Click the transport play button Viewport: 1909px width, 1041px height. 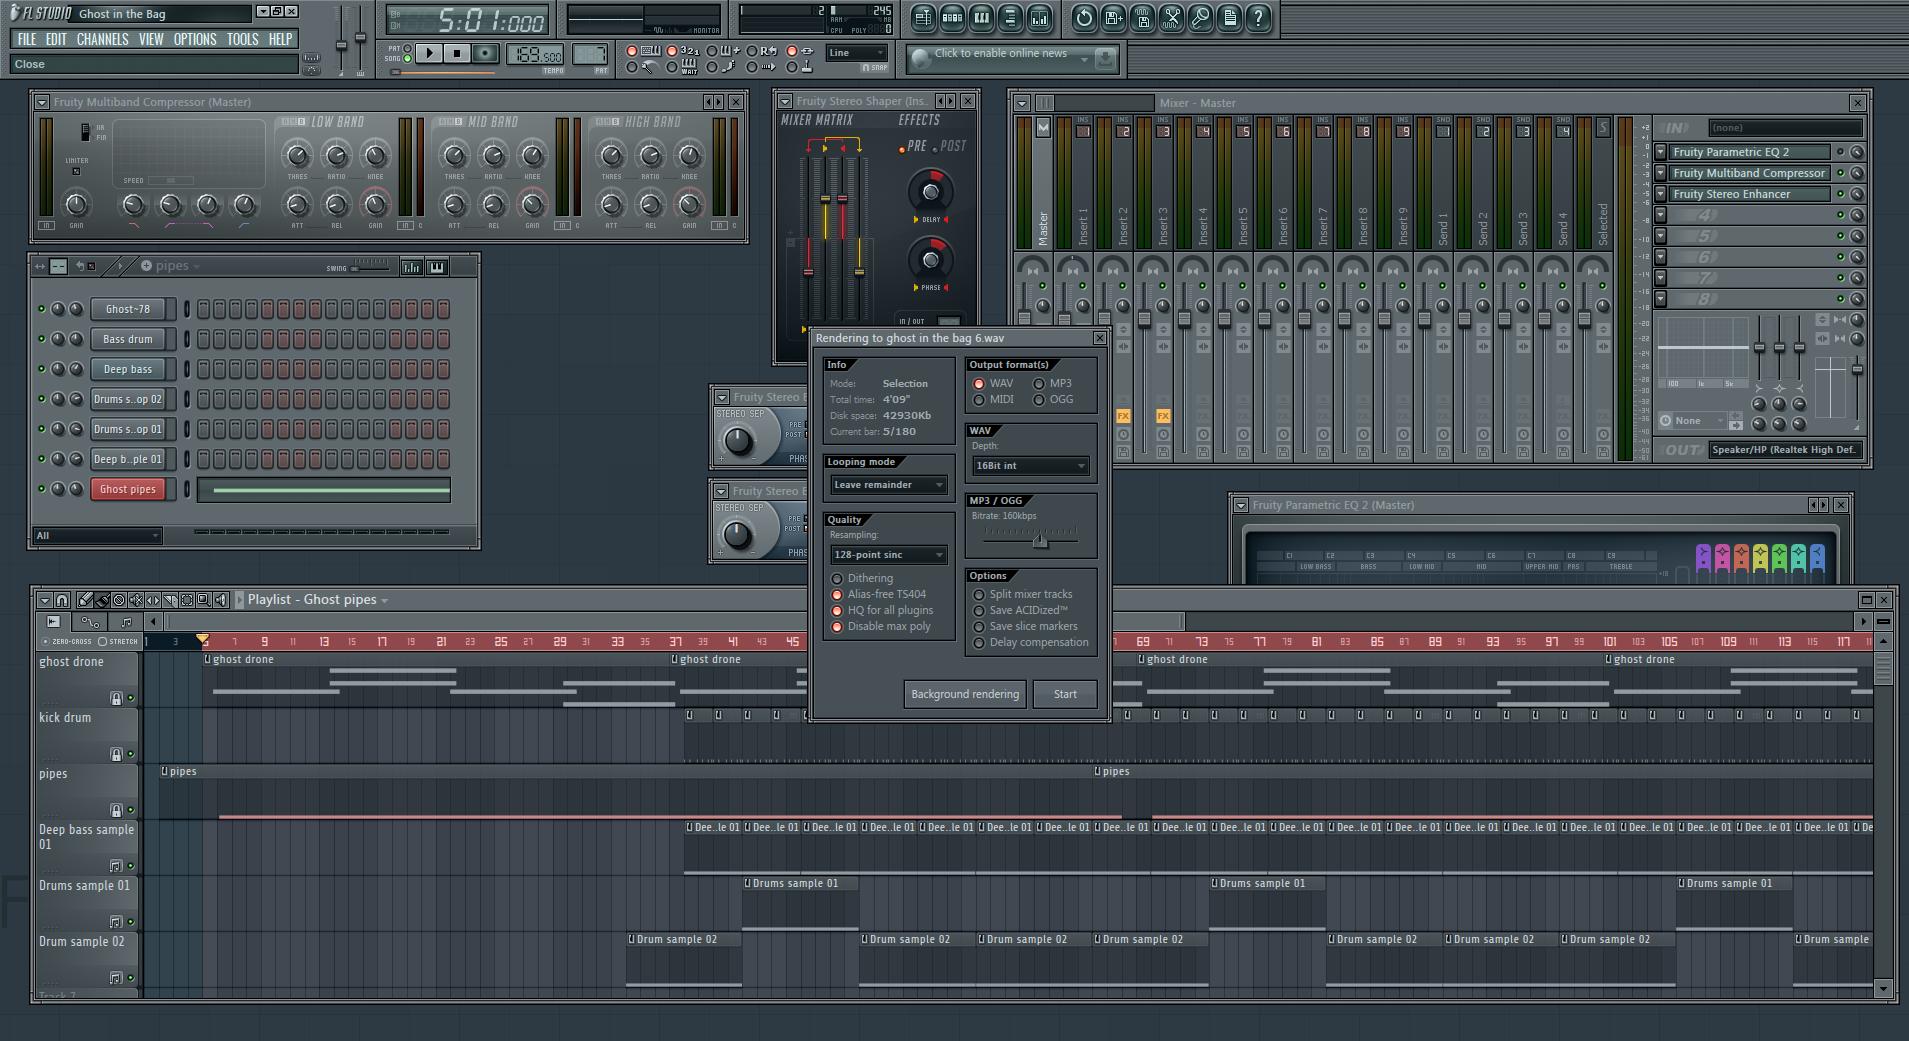click(429, 53)
